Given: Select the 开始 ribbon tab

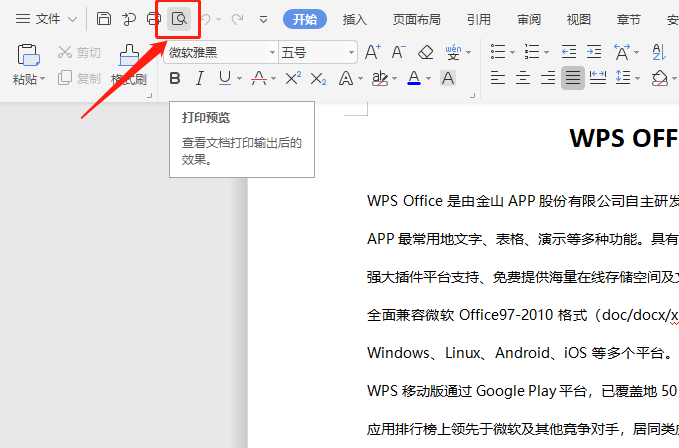Looking at the screenshot, I should pos(305,19).
